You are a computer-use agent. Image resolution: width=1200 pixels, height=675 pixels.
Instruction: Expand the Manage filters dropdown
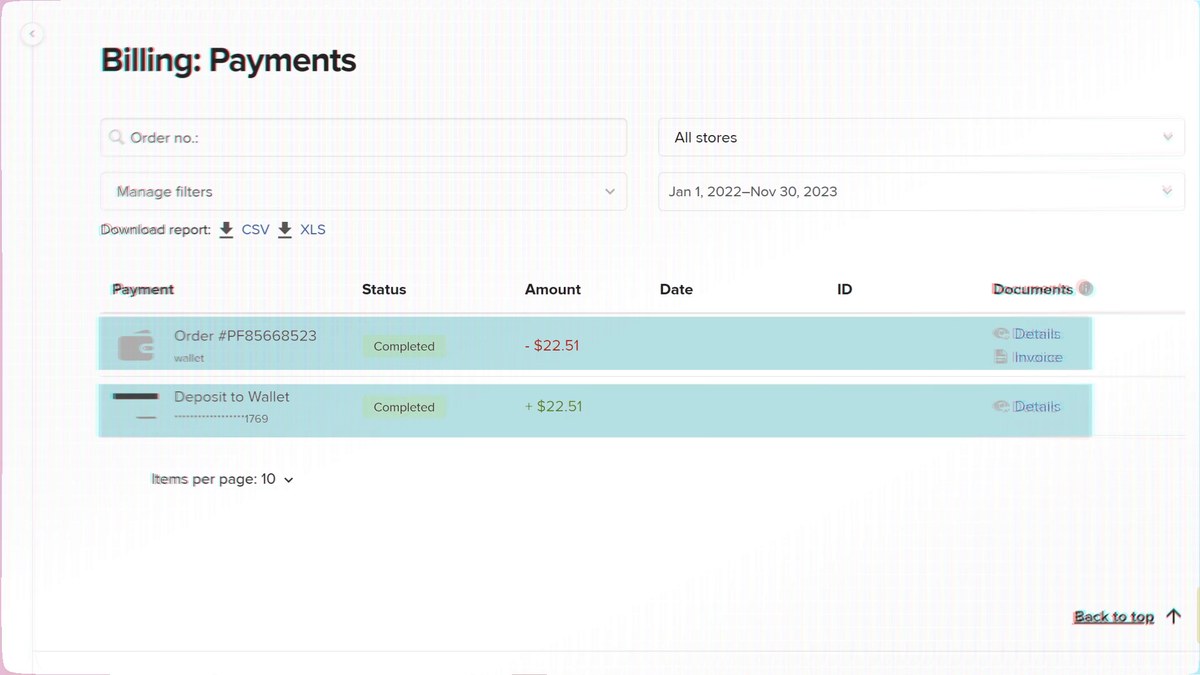click(364, 192)
